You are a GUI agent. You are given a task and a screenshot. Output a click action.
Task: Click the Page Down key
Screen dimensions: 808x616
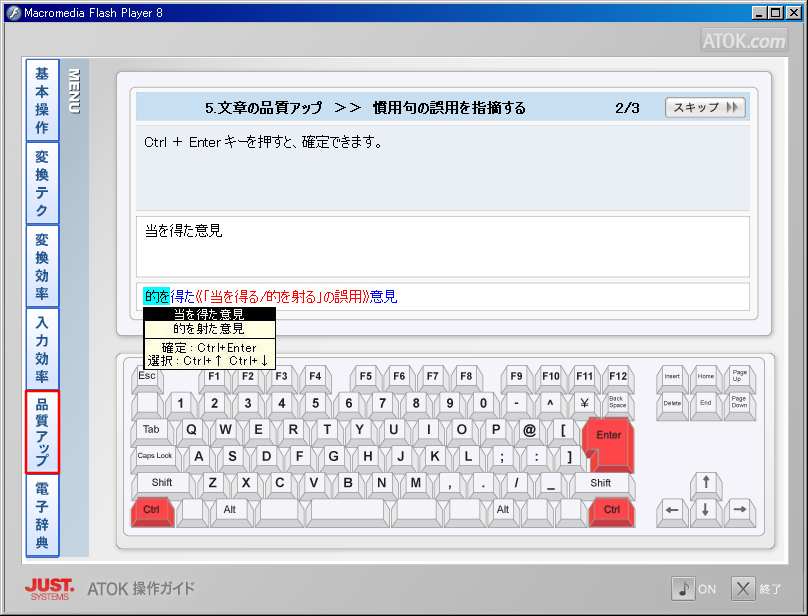[740, 405]
